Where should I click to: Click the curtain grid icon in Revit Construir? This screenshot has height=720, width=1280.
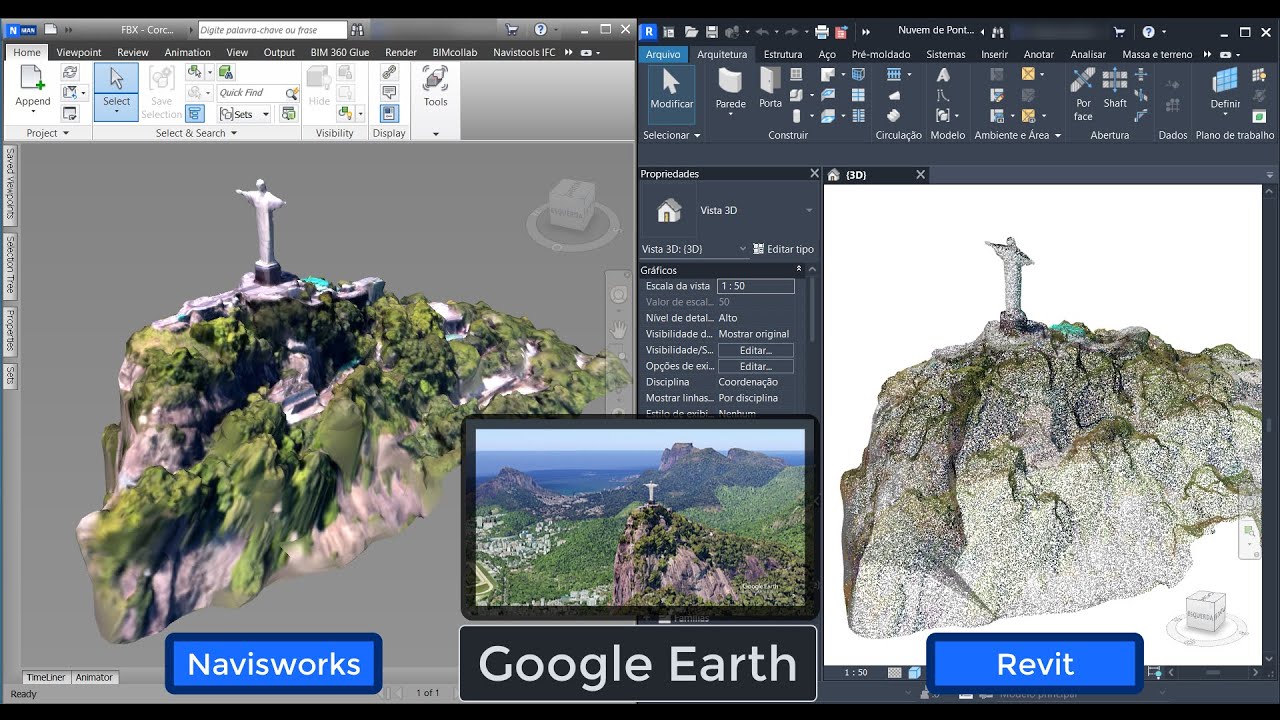(858, 95)
